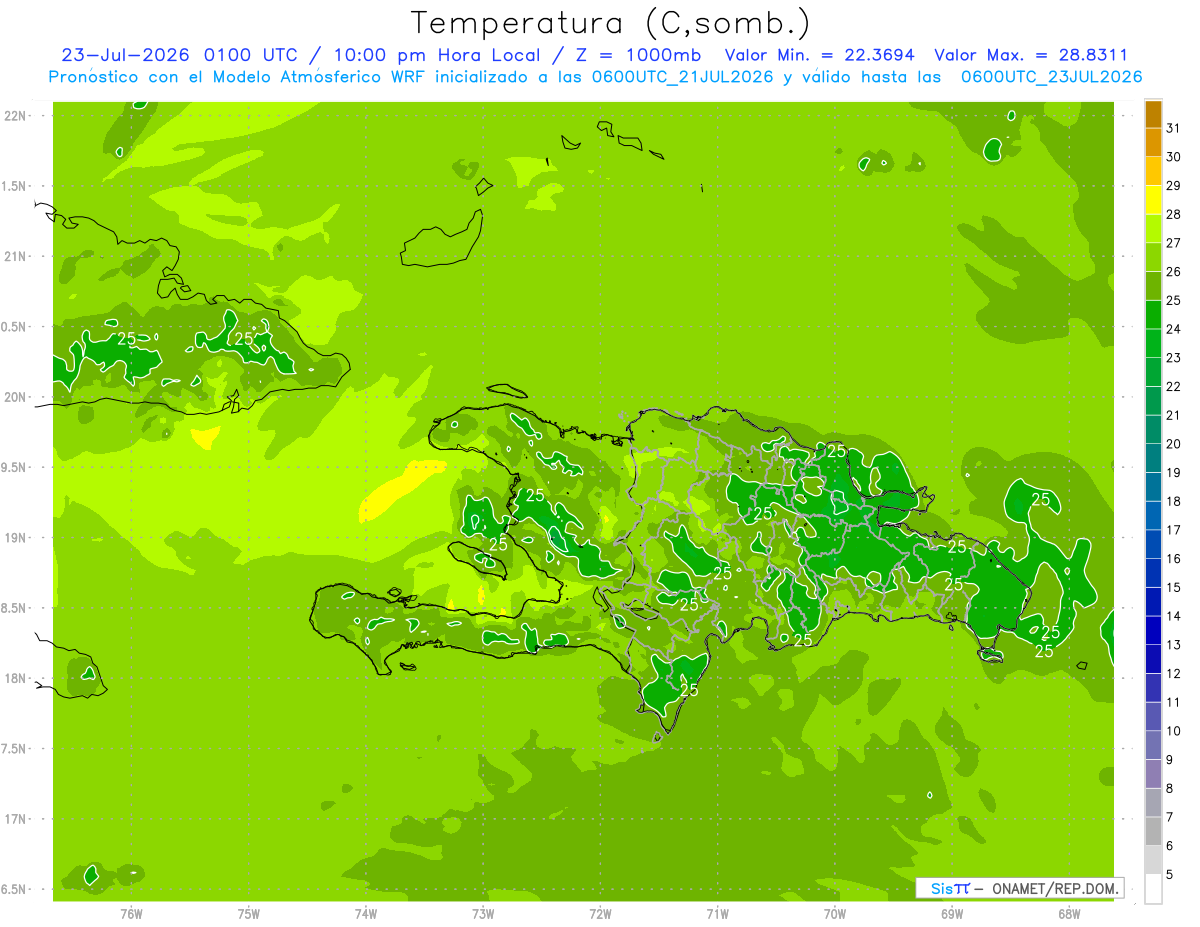Viewport: 1200px width, 927px height.
Task: Pick the green legend swatch between 24 and 25
Action: coord(1153,315)
